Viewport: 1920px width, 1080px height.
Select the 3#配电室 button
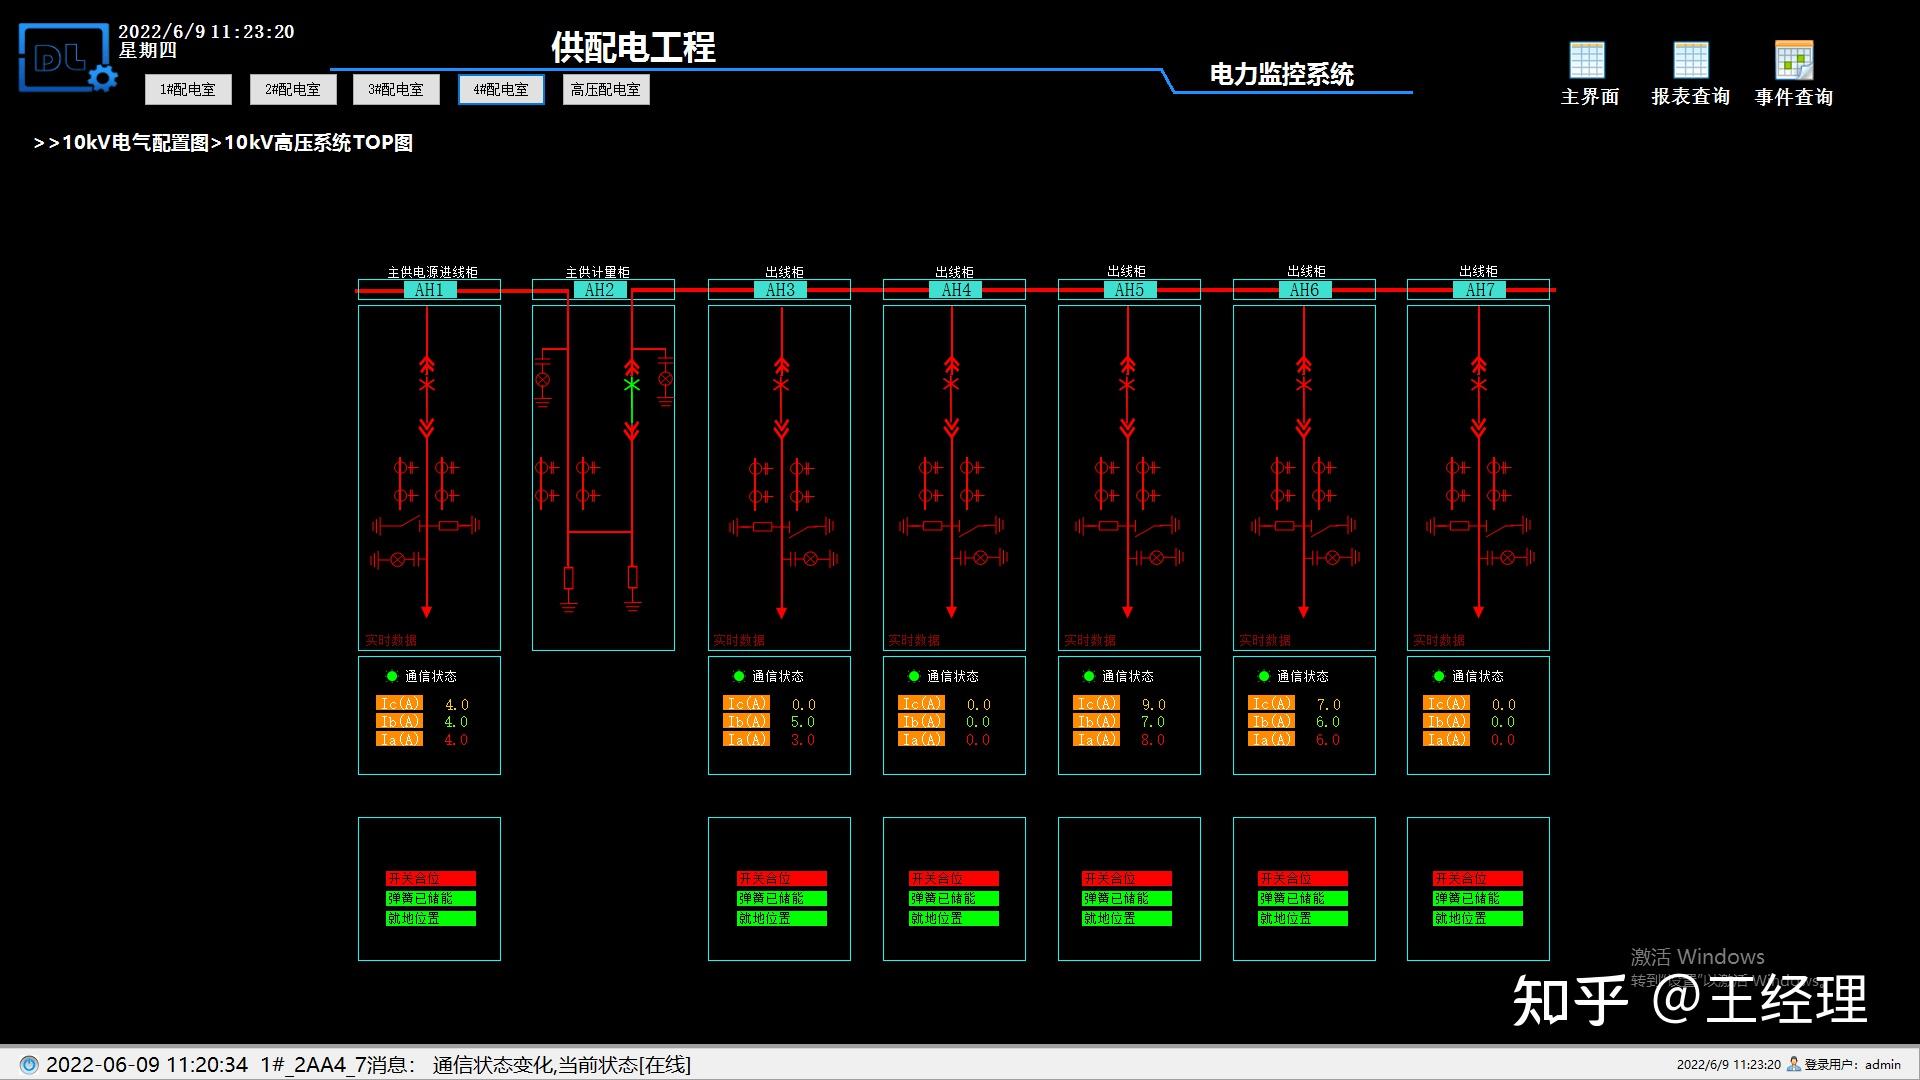tap(396, 90)
